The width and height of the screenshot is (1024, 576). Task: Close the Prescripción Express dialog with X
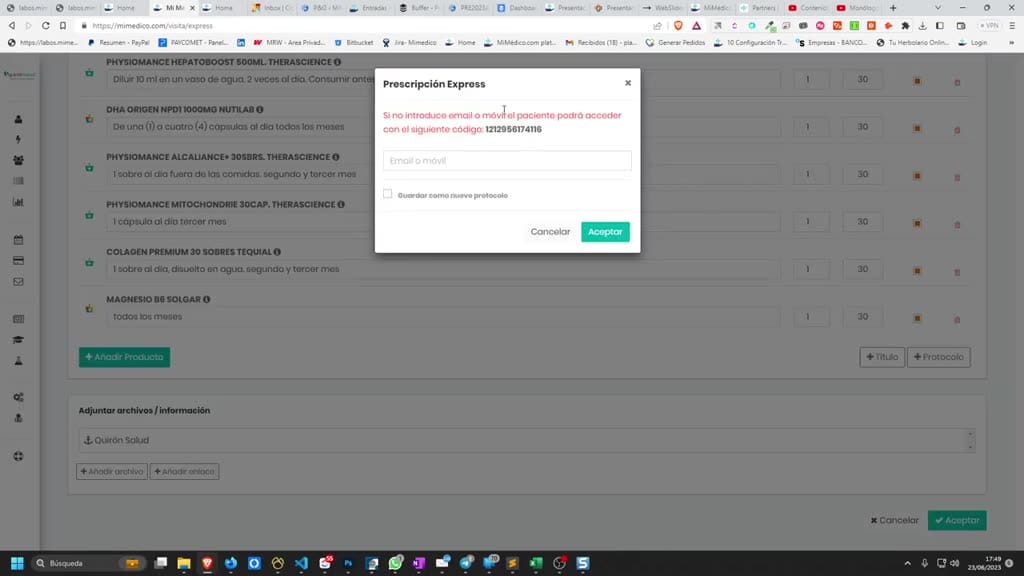pos(628,83)
